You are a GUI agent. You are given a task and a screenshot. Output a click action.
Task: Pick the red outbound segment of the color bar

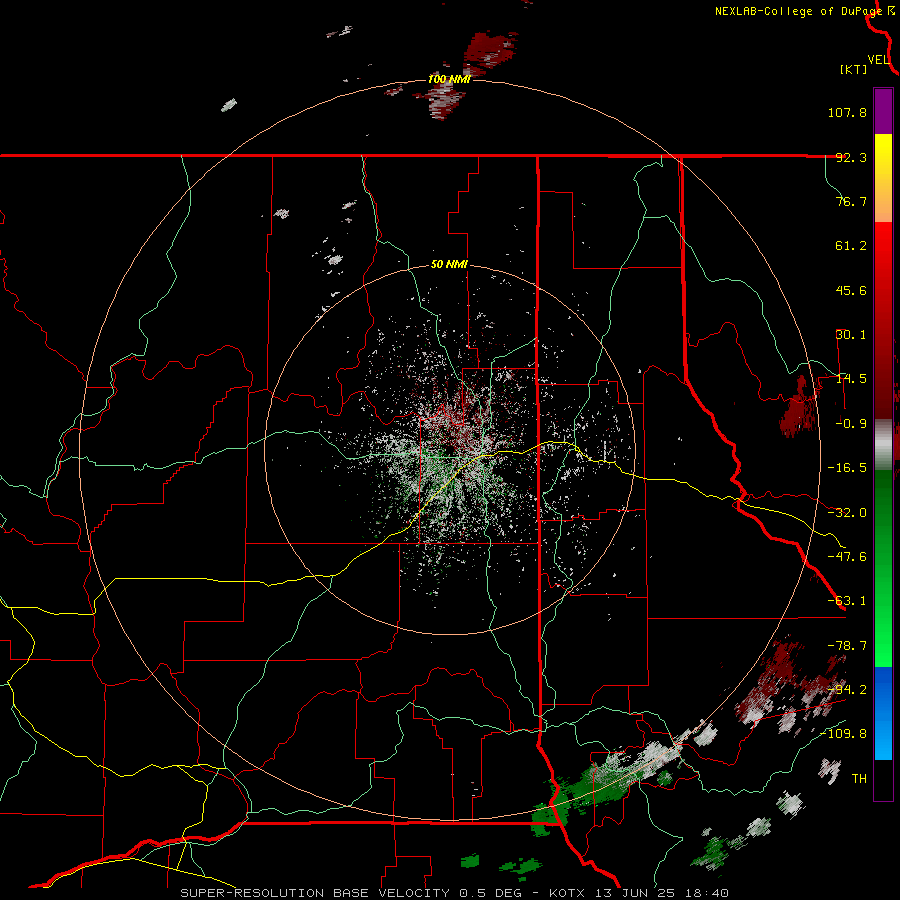(x=883, y=320)
